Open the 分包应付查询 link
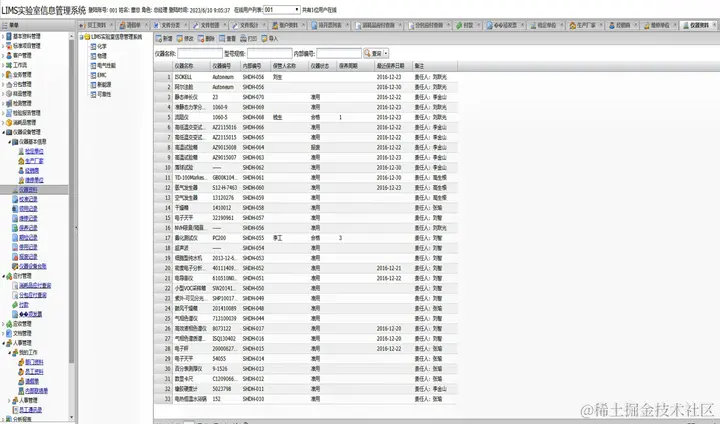The height and width of the screenshot is (424, 720). click(33, 295)
